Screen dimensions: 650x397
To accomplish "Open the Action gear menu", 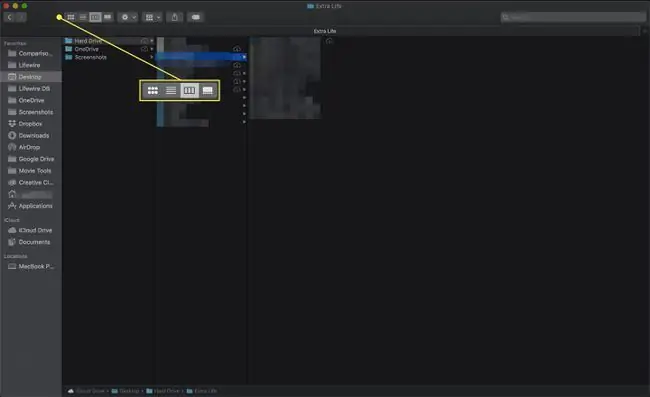I will point(127,17).
